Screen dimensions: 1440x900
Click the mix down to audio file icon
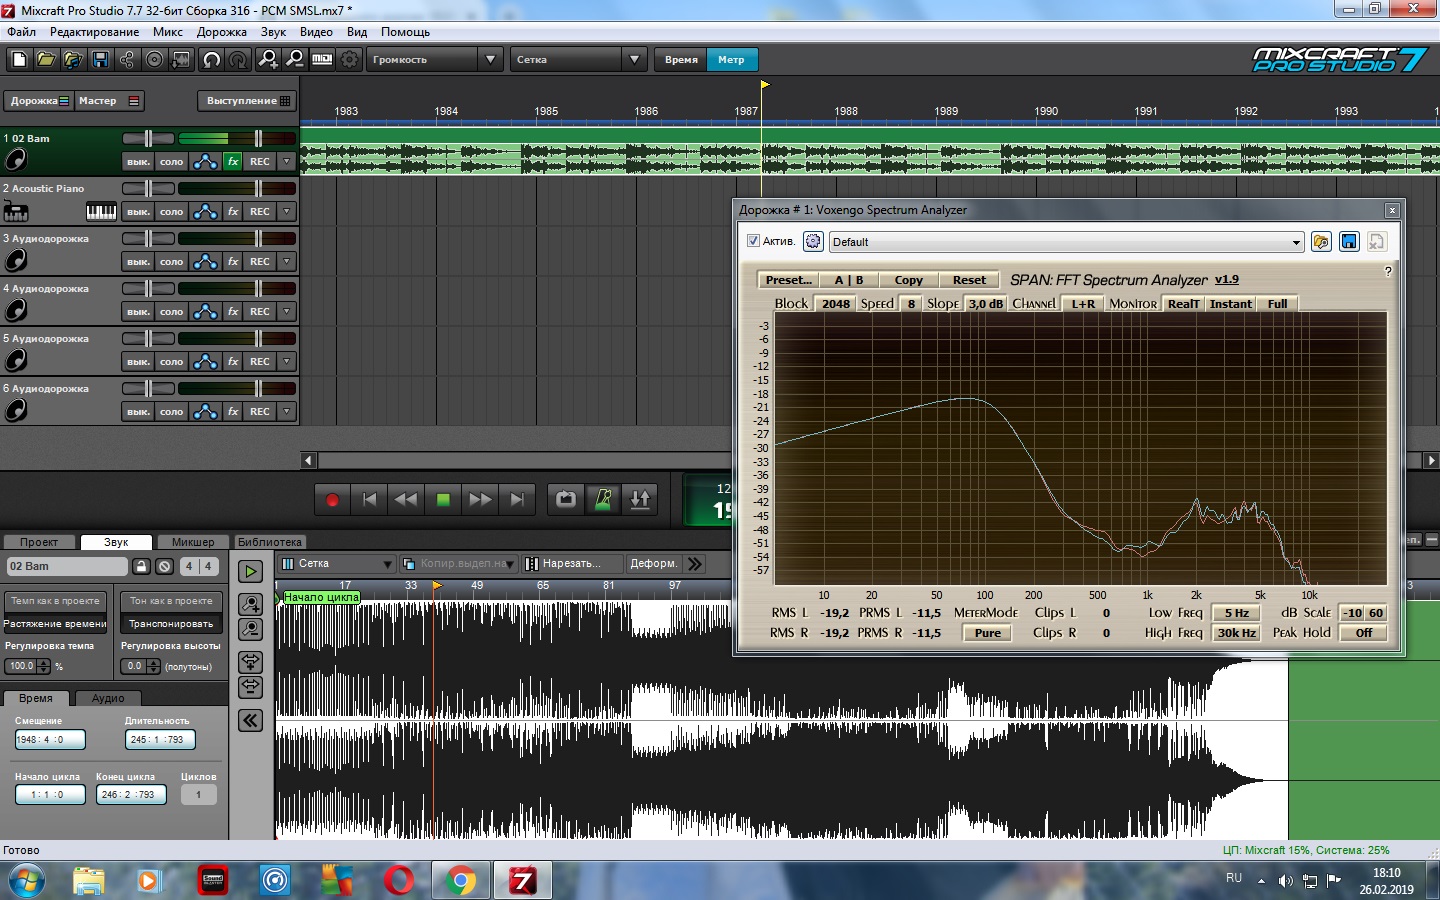[x=181, y=60]
